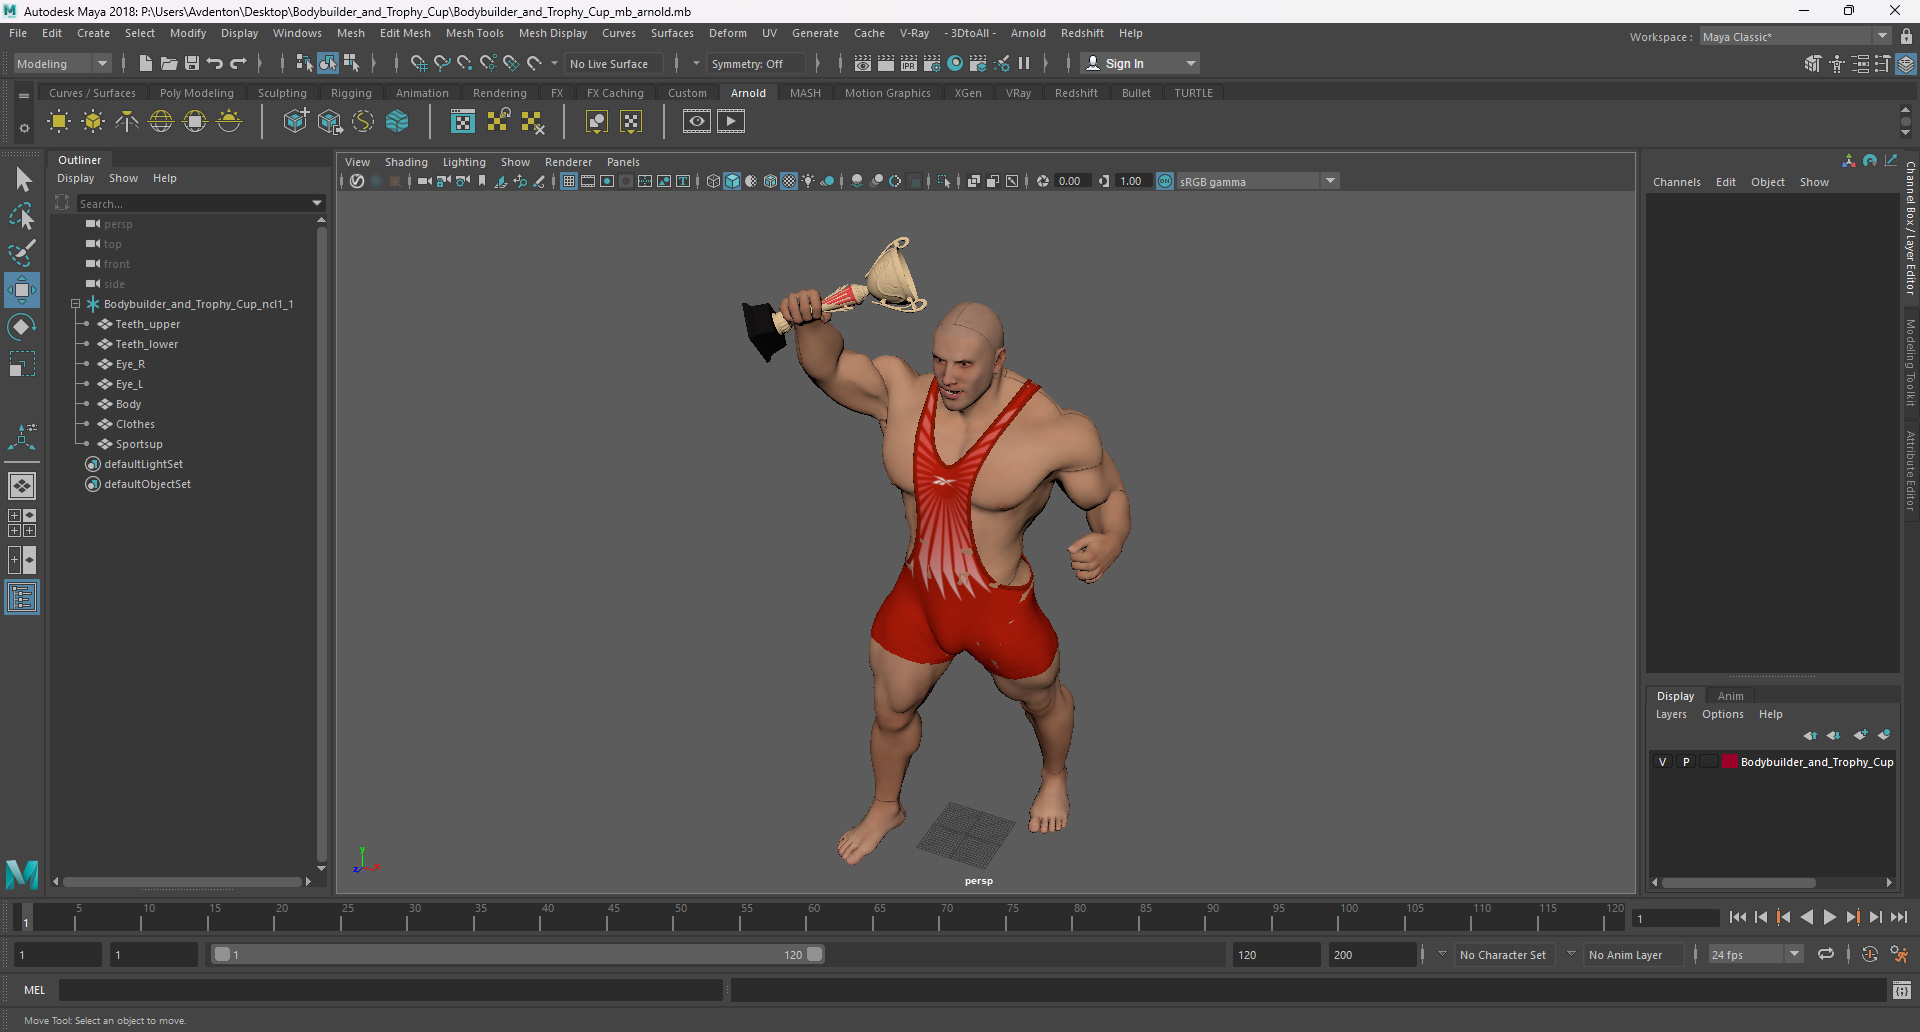This screenshot has width=1920, height=1032.
Task: Export an Arnold stand-in from shelf
Action: [x=329, y=122]
